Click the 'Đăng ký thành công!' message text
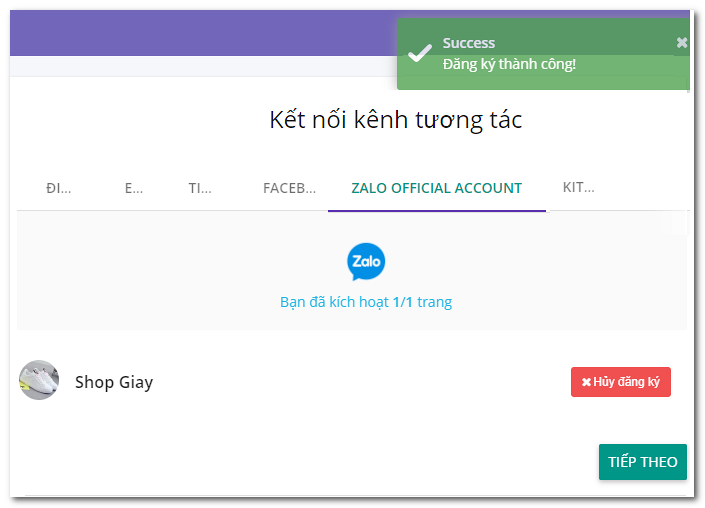 click(509, 64)
